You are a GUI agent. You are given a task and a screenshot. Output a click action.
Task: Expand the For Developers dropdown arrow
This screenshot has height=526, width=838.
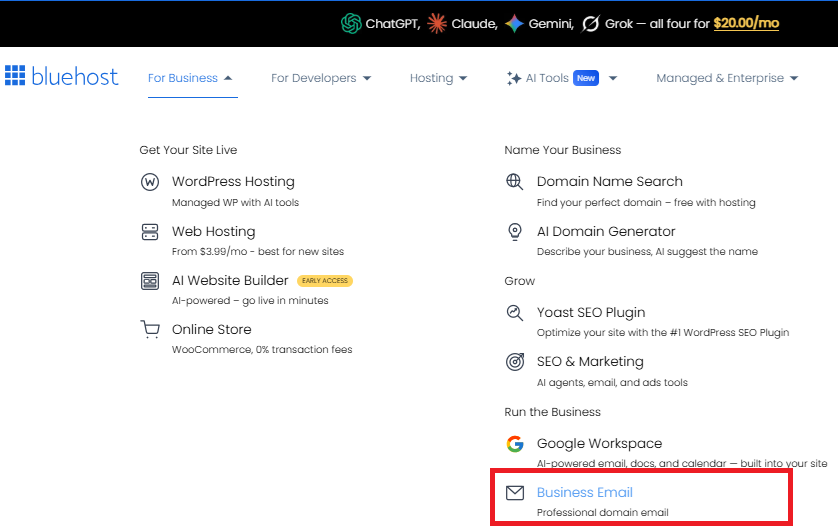[x=367, y=78]
